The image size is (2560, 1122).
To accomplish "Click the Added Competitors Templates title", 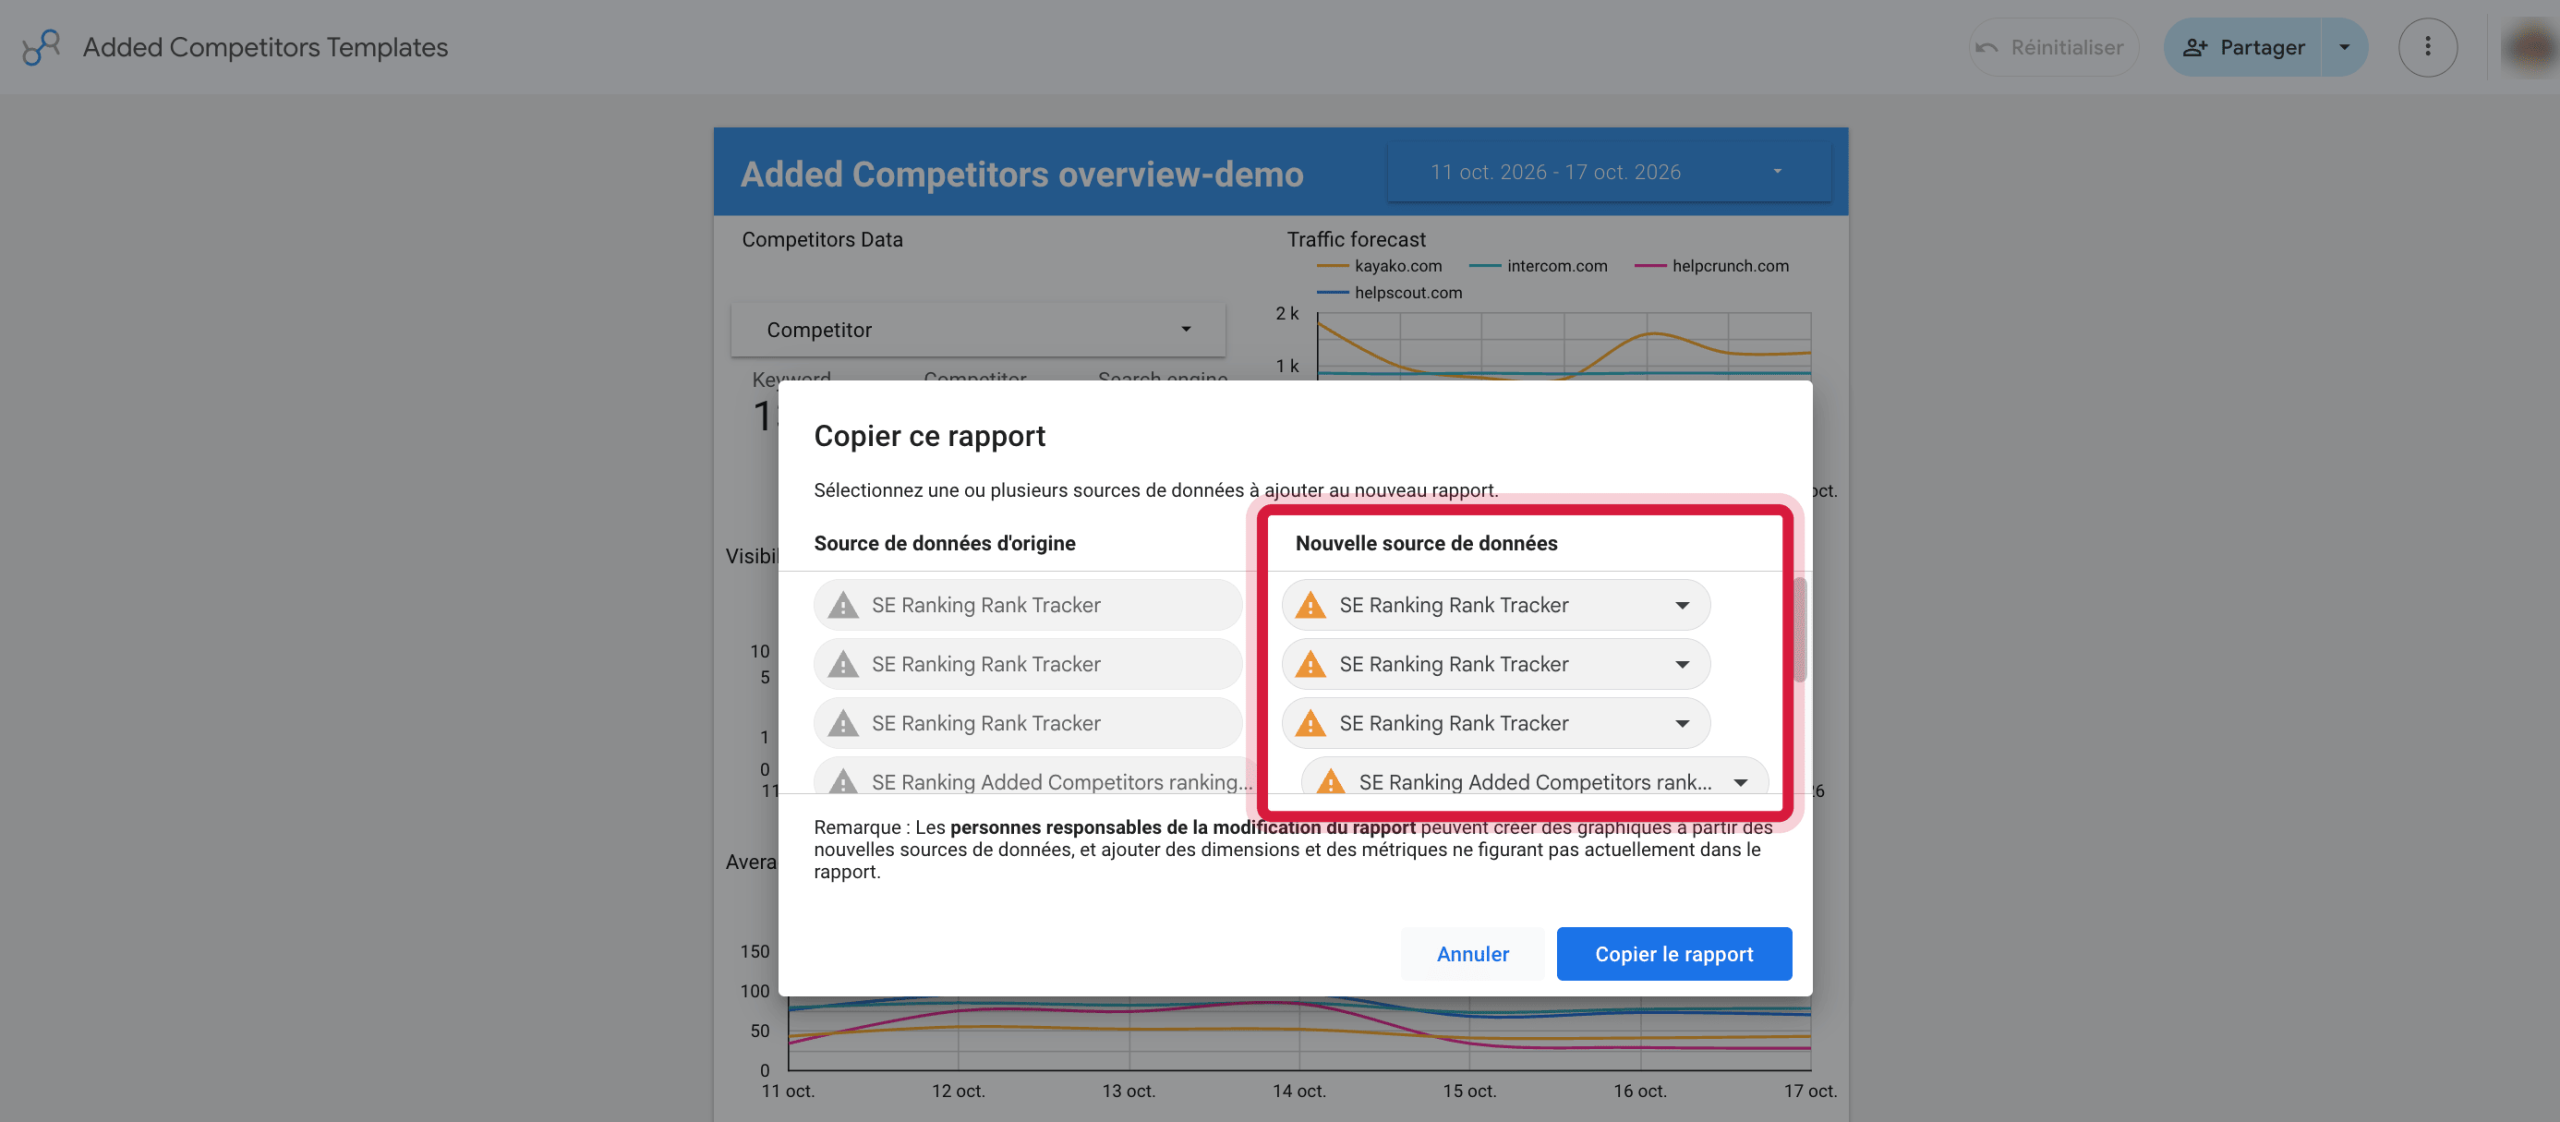I will click(265, 47).
